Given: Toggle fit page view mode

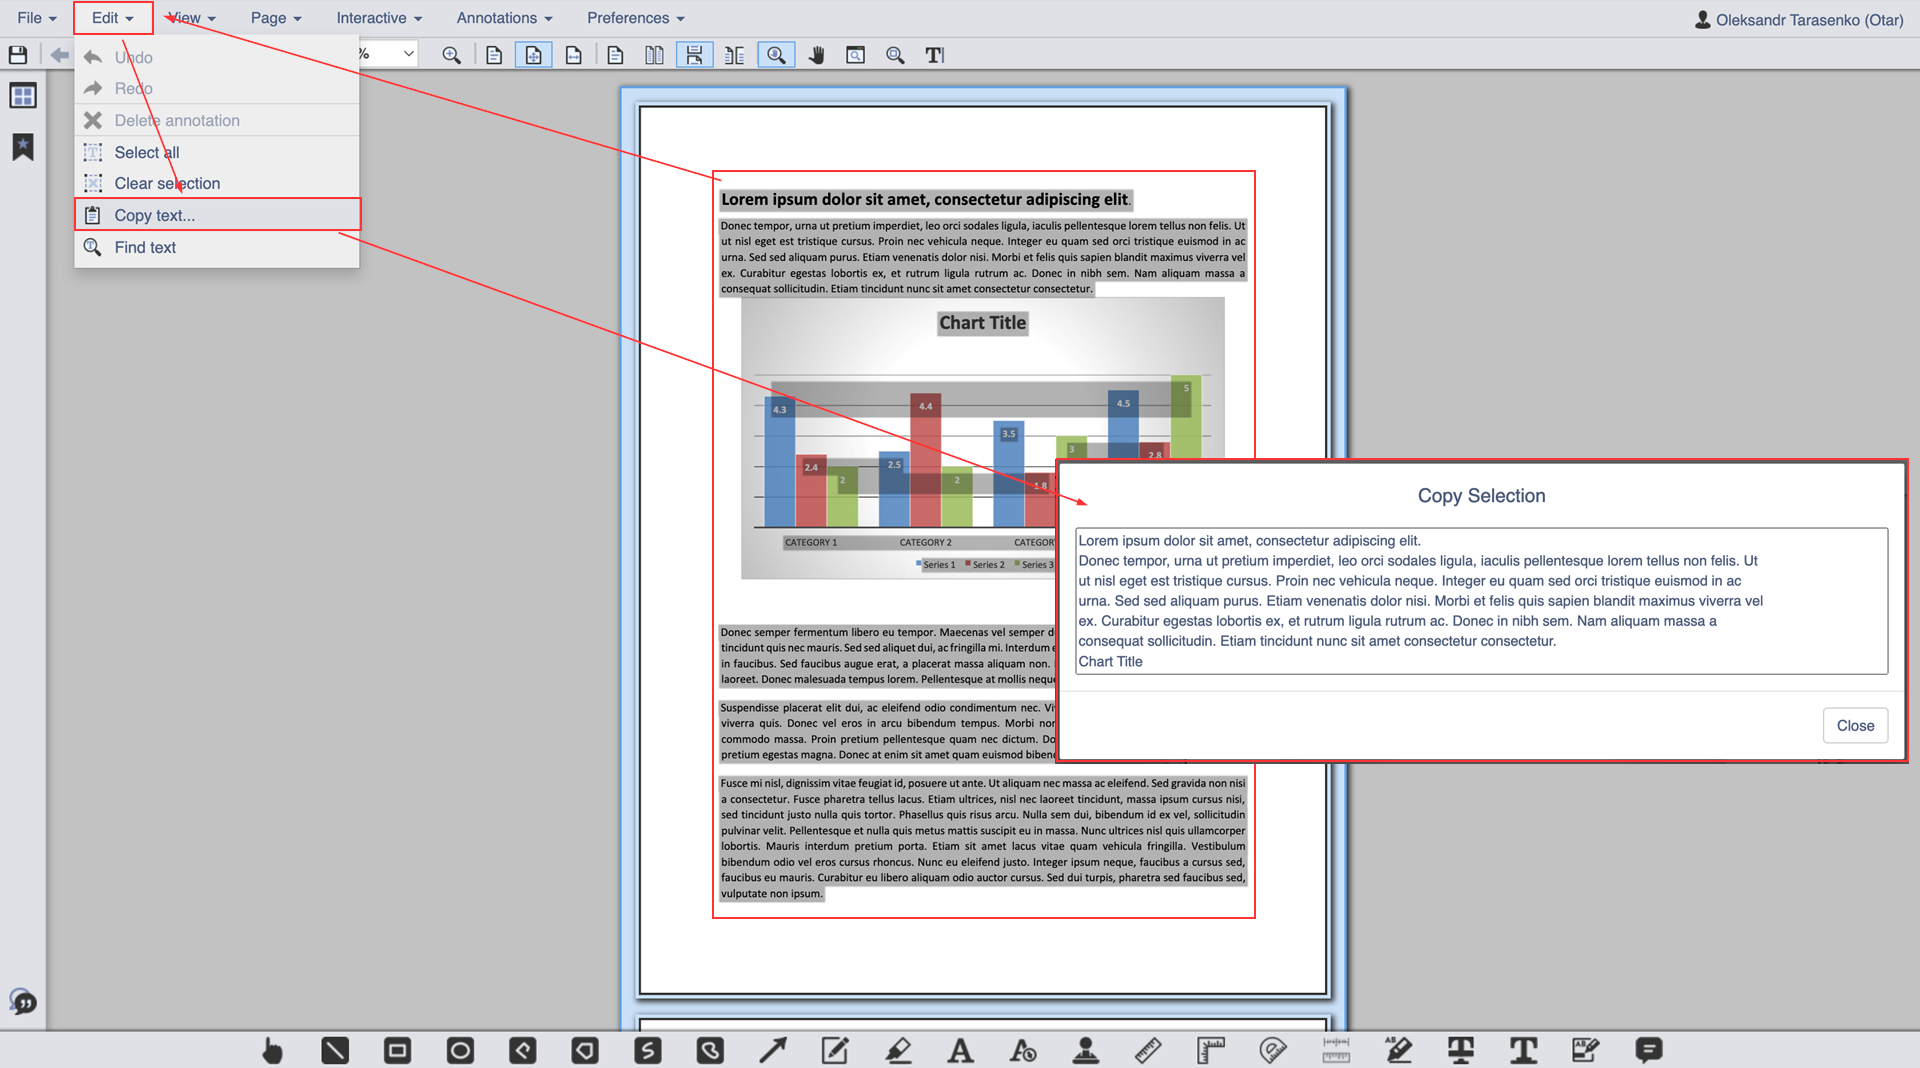Looking at the screenshot, I should coord(533,55).
